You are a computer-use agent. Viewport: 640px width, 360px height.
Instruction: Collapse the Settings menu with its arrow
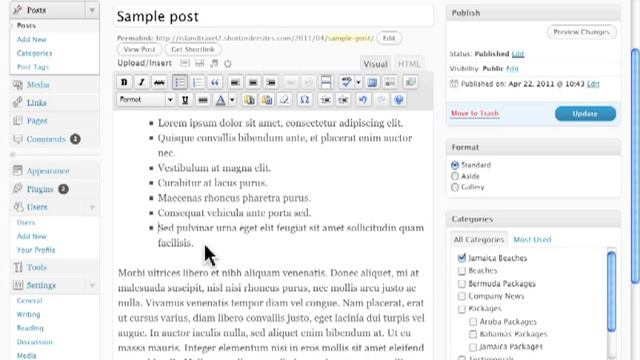click(92, 285)
